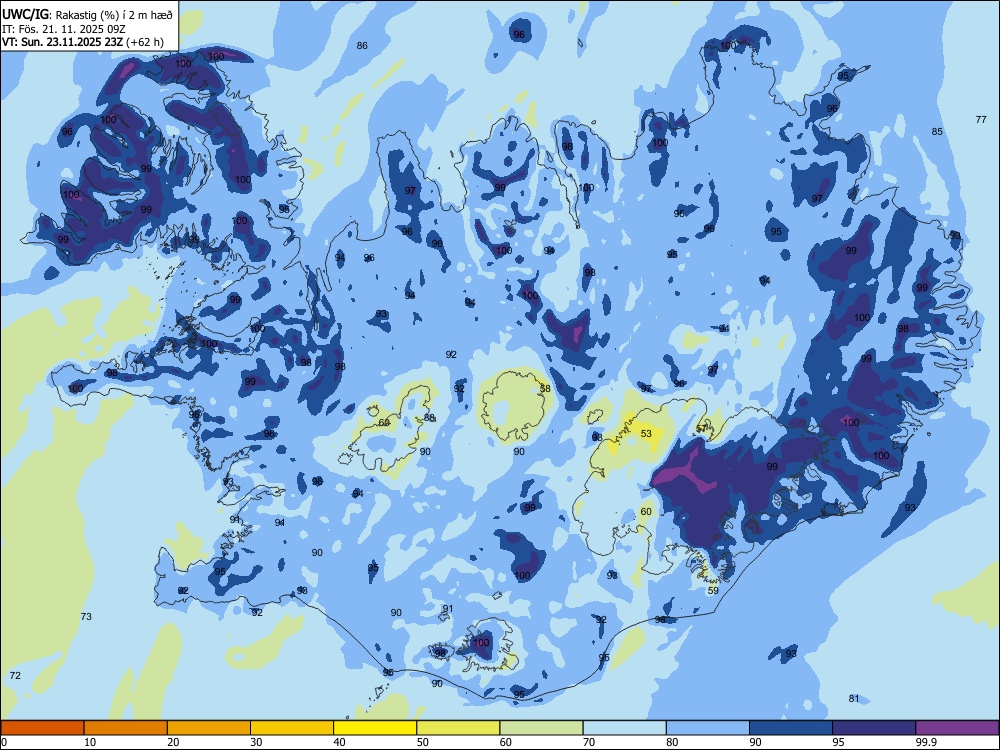Click the legend tick label "99.9"
The image size is (1000, 750).
(926, 742)
